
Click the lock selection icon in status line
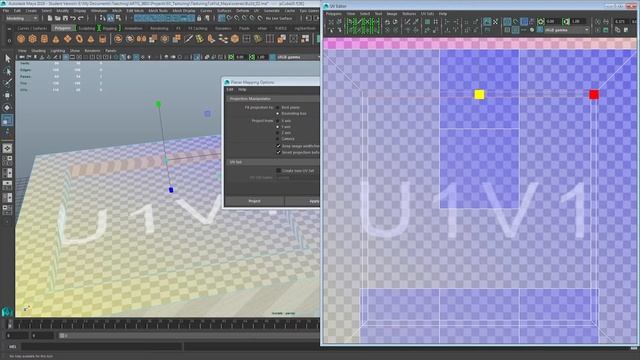pyautogui.click(x=199, y=18)
